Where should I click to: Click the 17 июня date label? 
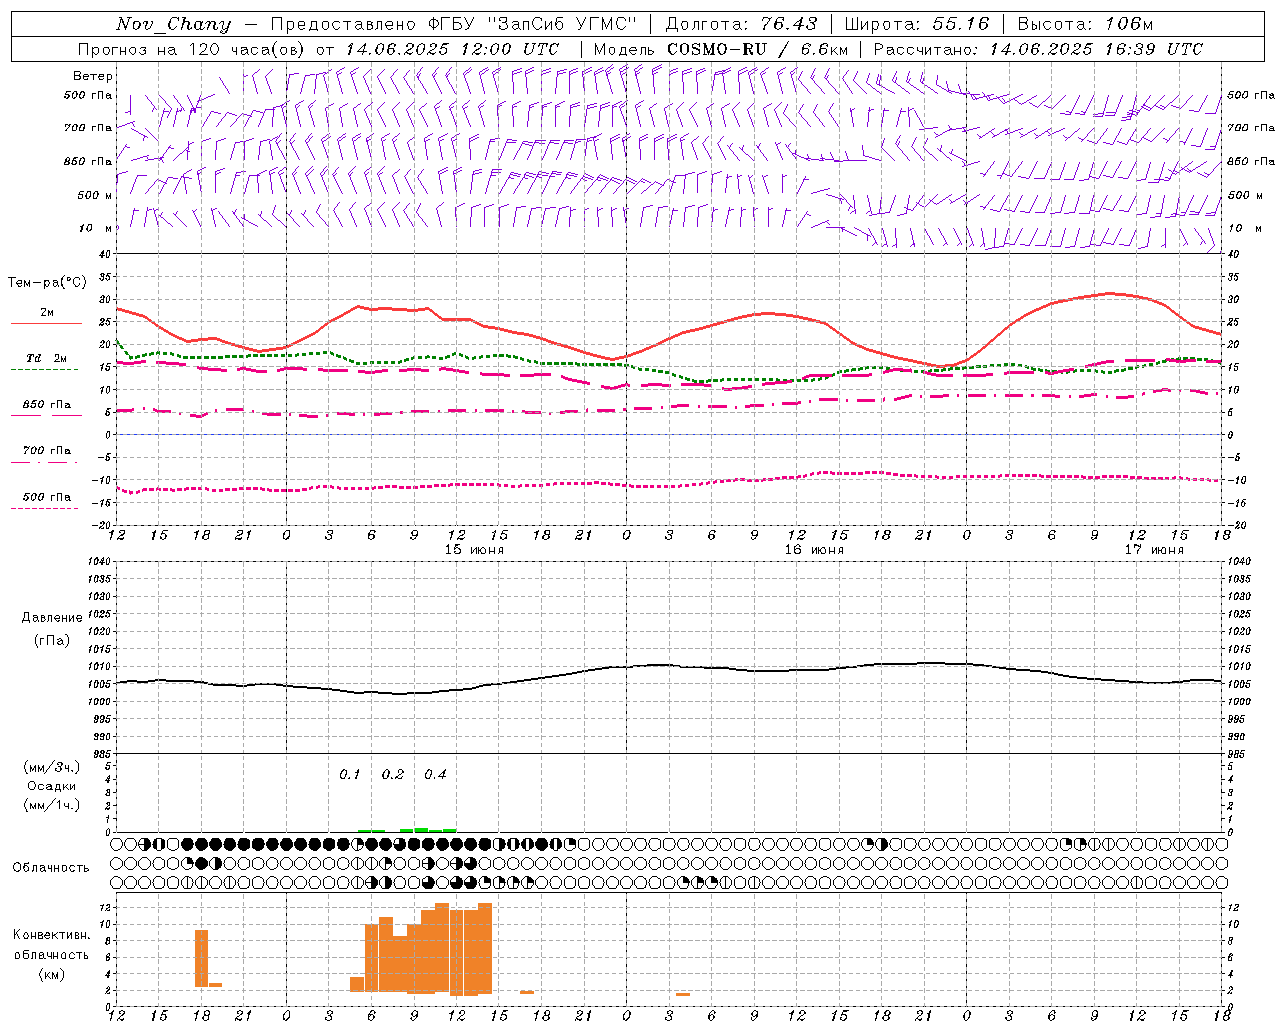coord(1153,550)
